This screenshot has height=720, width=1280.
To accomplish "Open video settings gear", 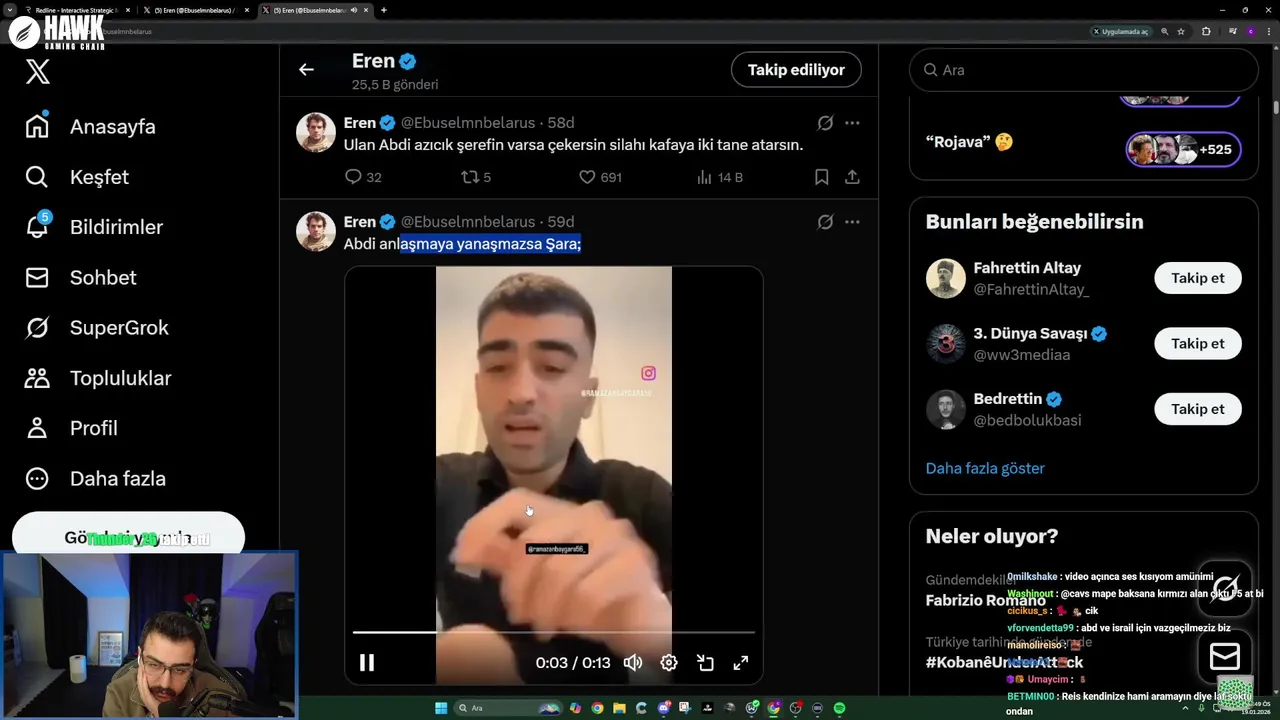I will (669, 662).
